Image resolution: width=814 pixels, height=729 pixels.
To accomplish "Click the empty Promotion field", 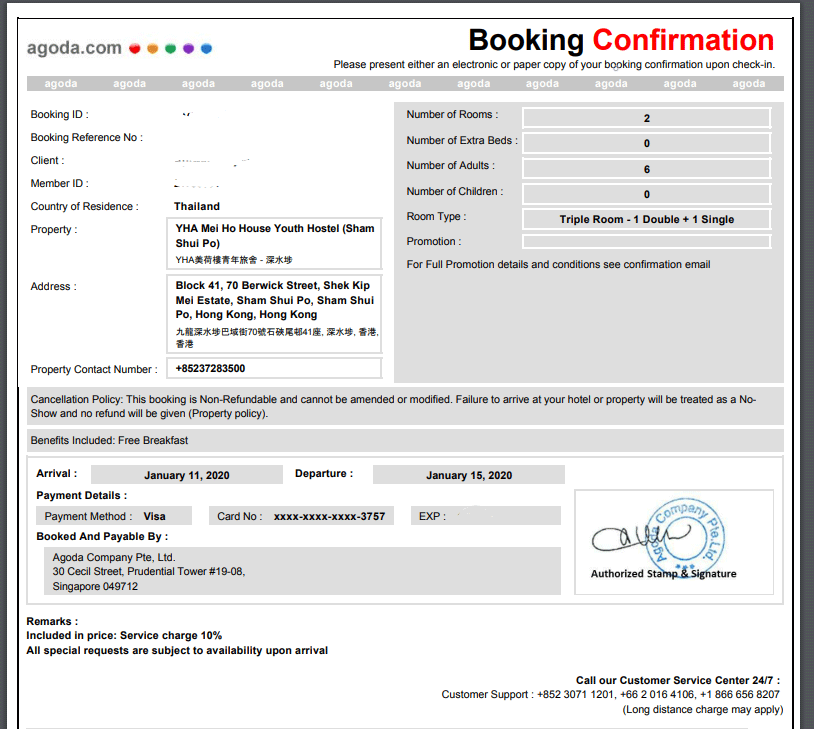I will [x=646, y=241].
